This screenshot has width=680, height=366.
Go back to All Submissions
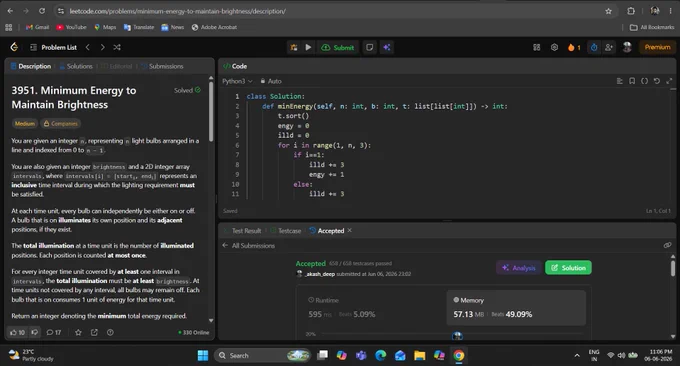(x=248, y=245)
